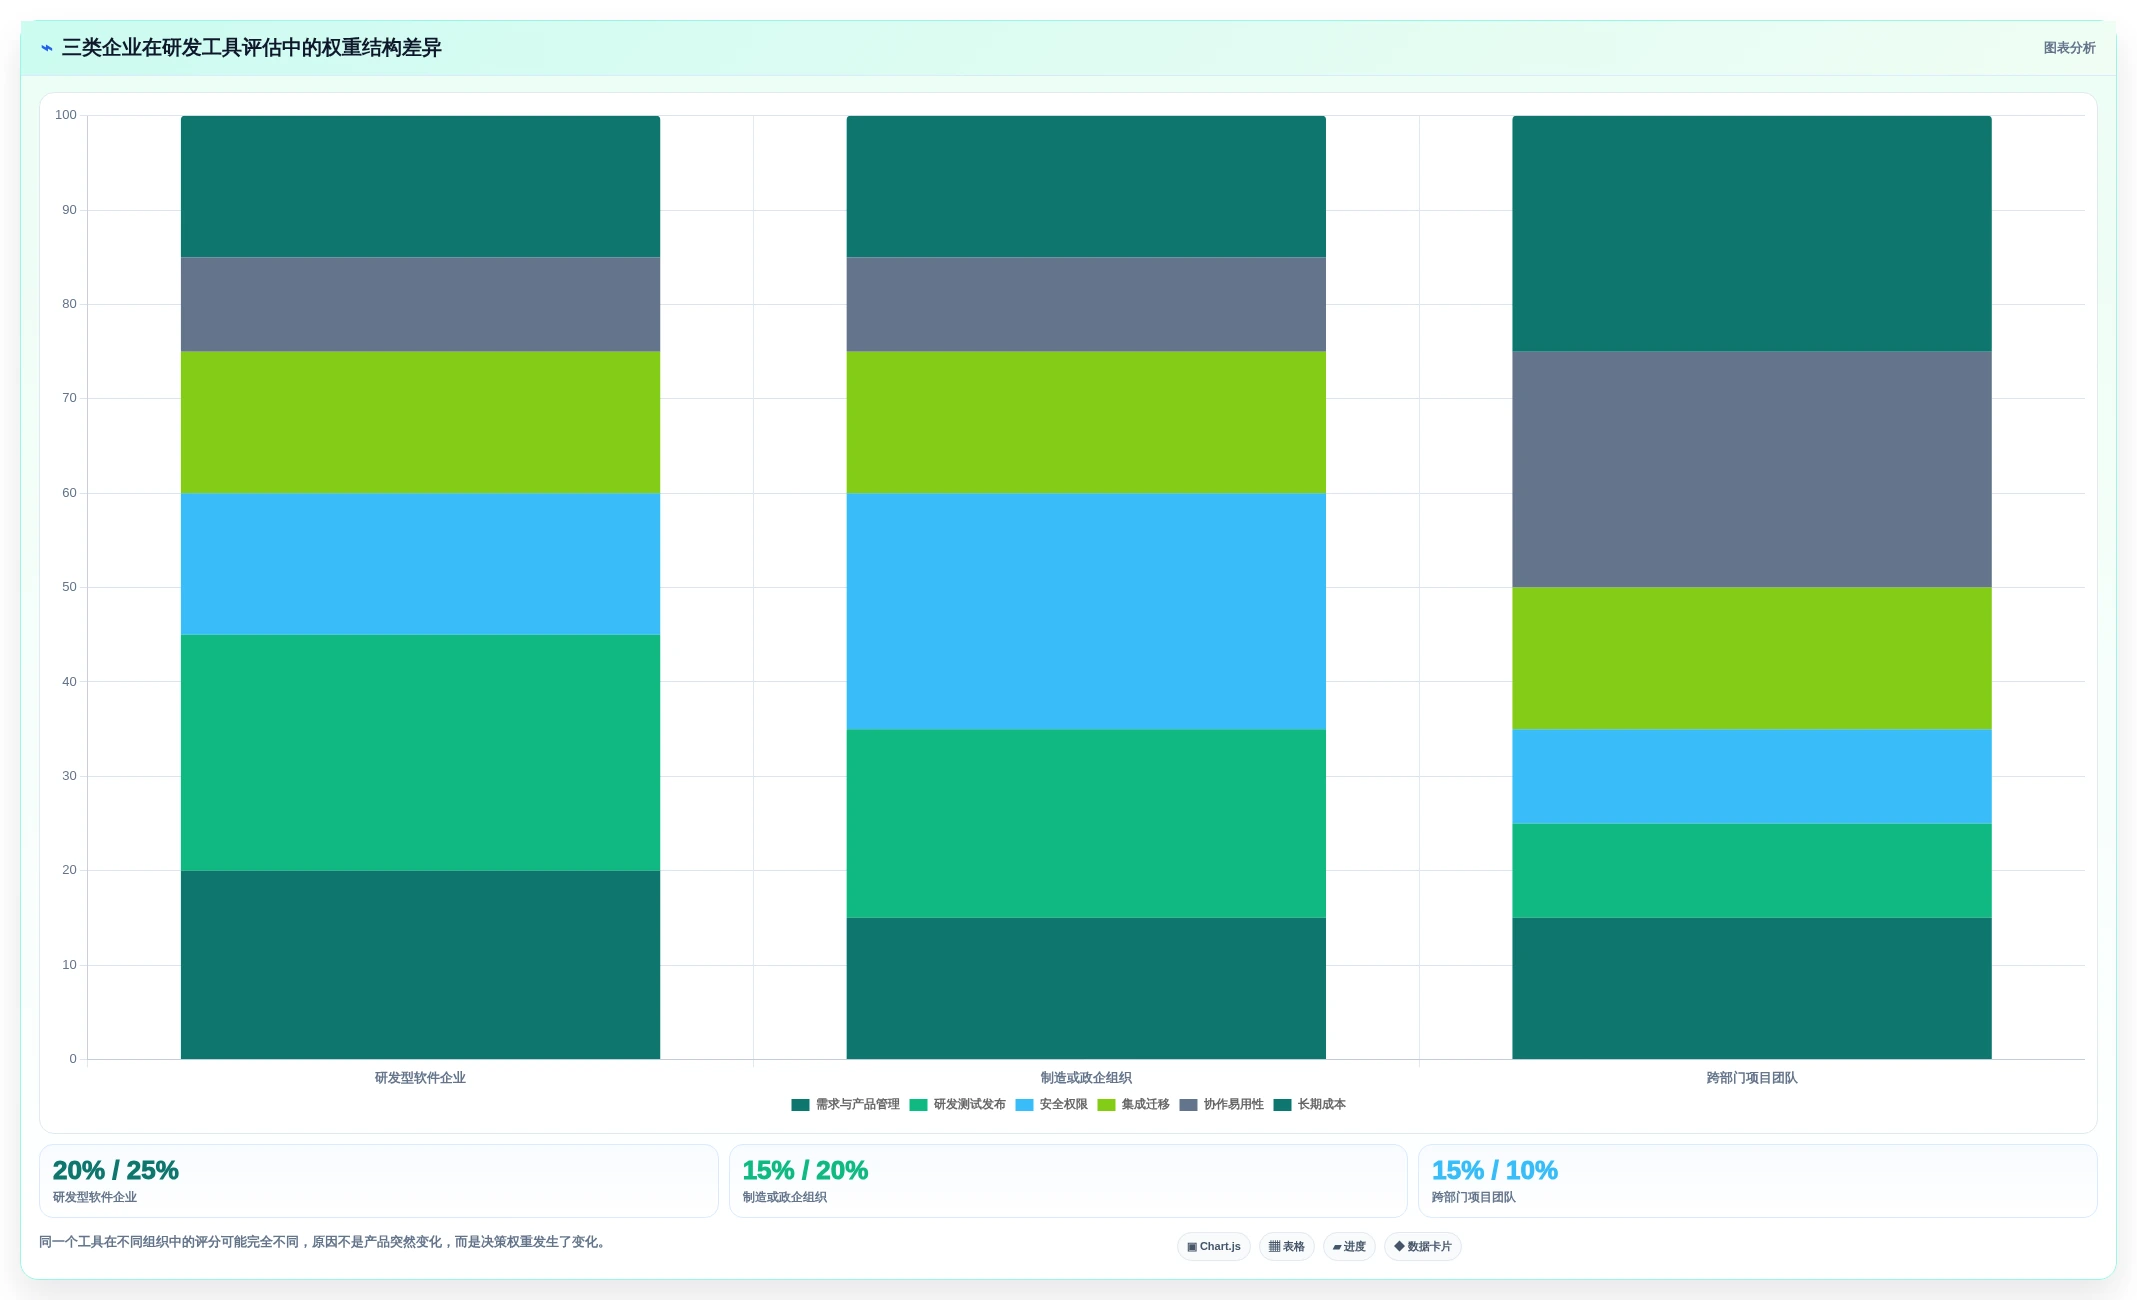The image size is (2137, 1300).
Task: Click the y-axis tick label 100
Action: coord(66,115)
